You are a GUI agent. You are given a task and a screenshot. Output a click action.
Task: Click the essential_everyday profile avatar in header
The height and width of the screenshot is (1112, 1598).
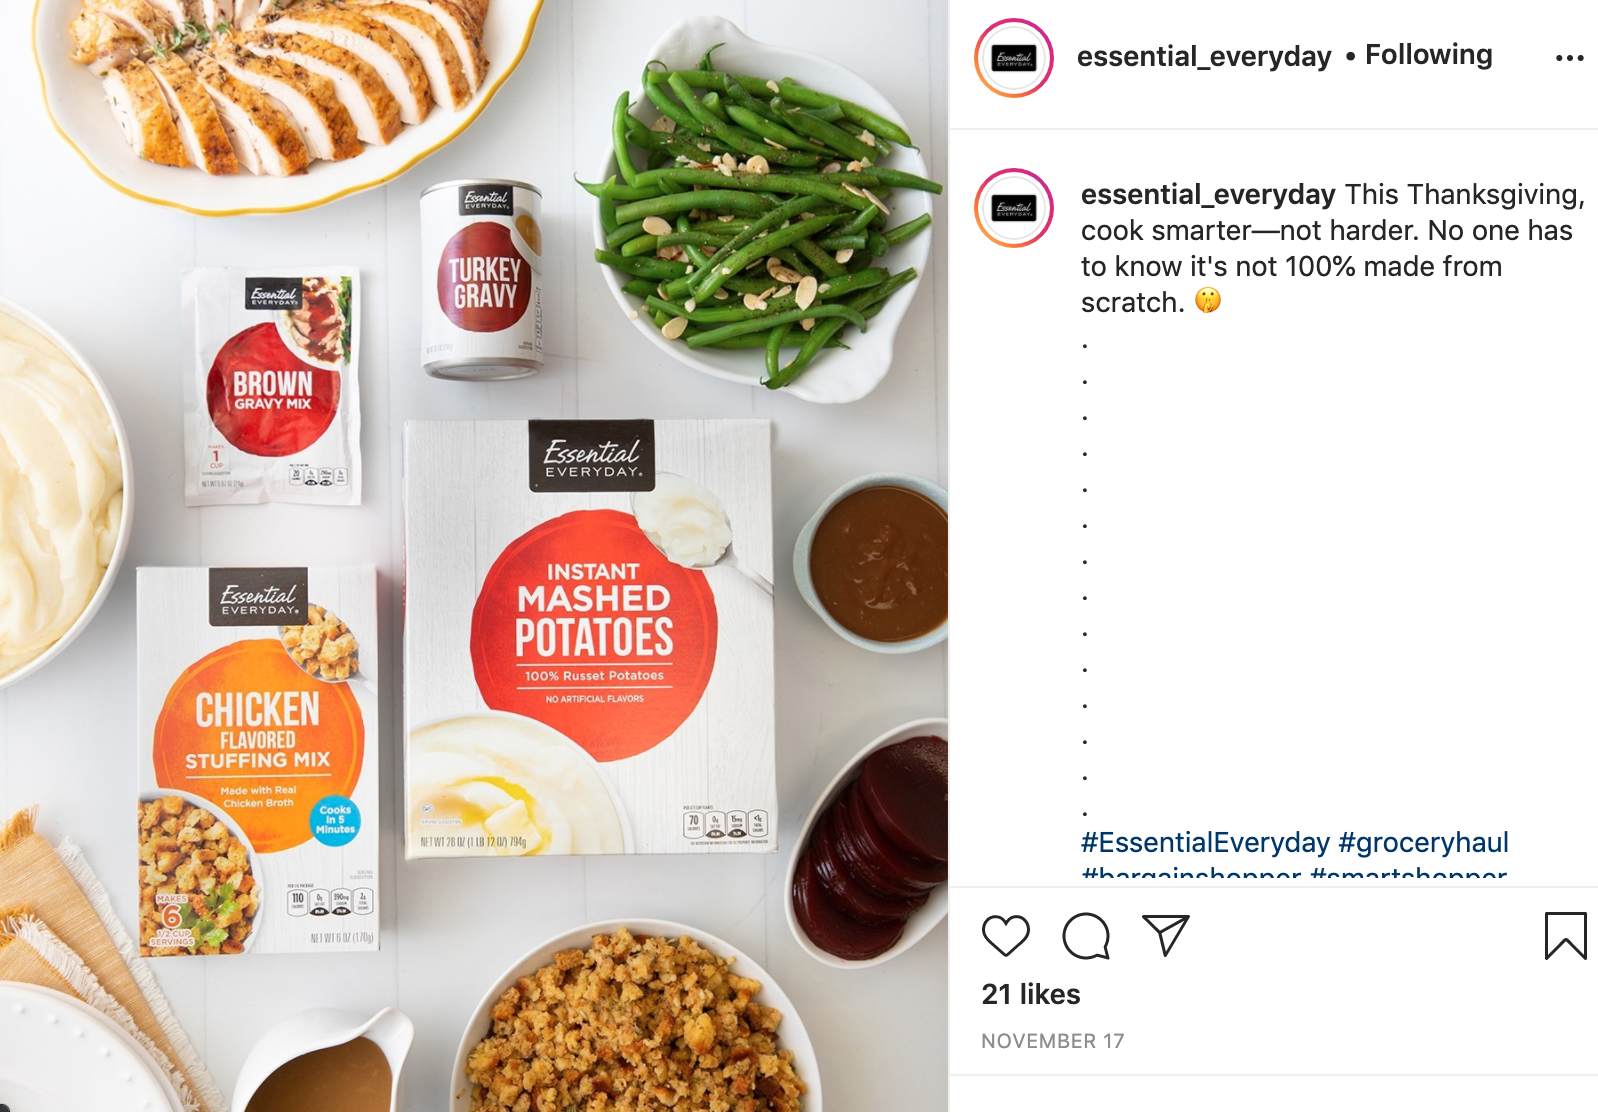tap(1014, 58)
